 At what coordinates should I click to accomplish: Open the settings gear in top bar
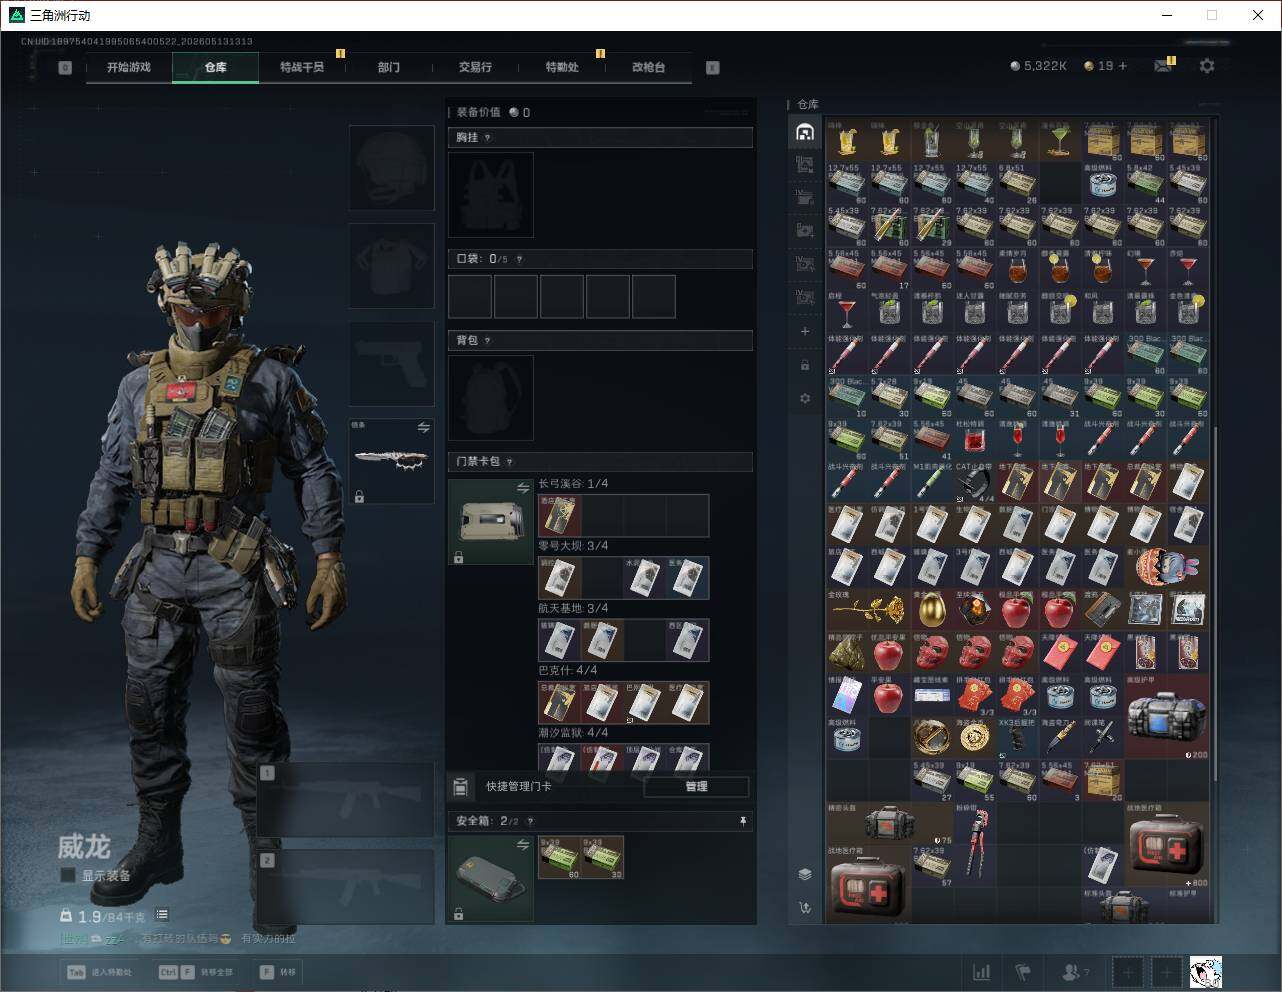(x=1207, y=66)
